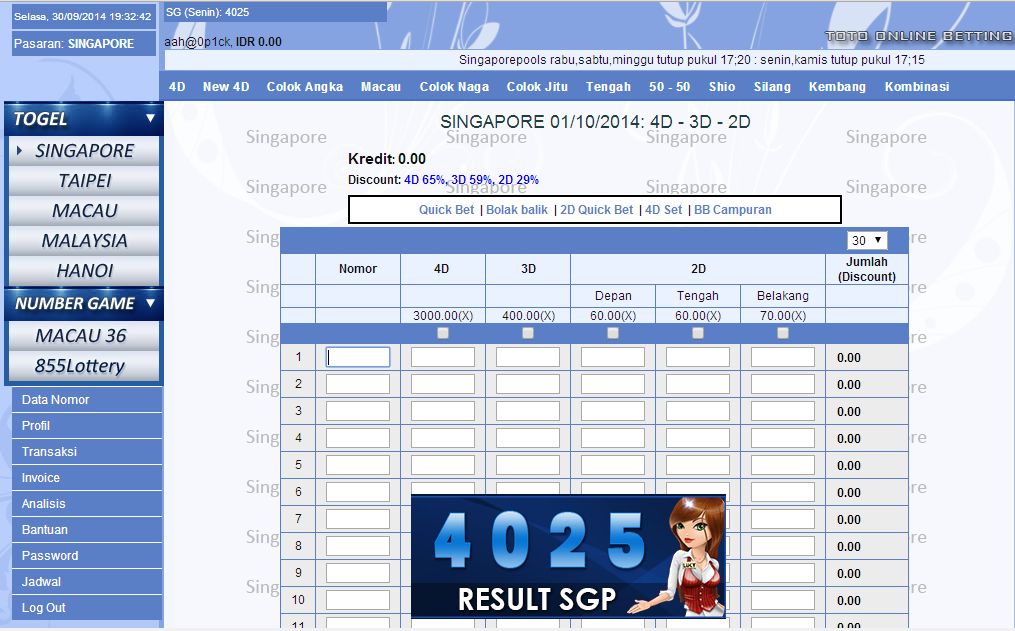Focus Nomor input in row 1
Screen dimensions: 1015x631
(x=358, y=357)
